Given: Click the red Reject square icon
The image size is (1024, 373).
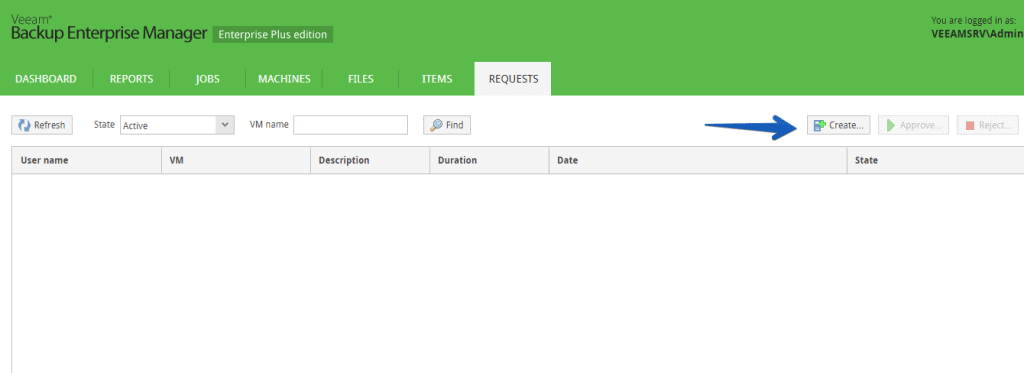Looking at the screenshot, I should [x=970, y=125].
